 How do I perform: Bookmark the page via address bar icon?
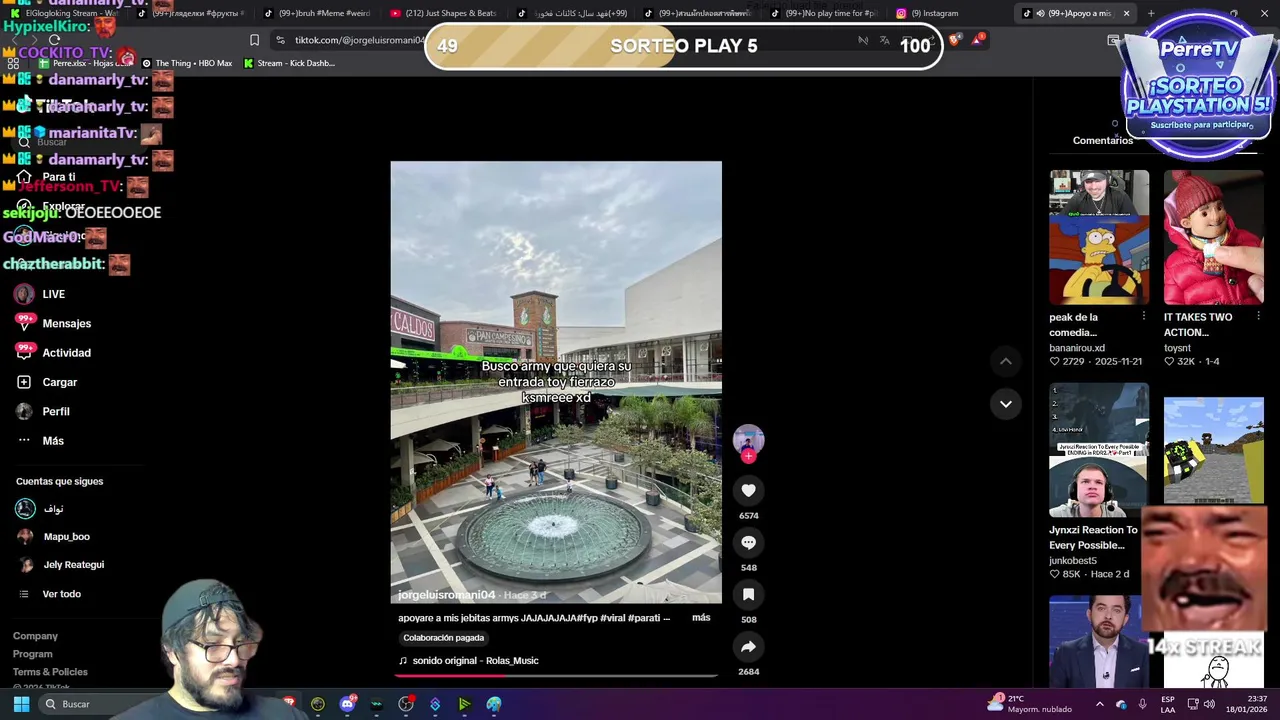(254, 40)
